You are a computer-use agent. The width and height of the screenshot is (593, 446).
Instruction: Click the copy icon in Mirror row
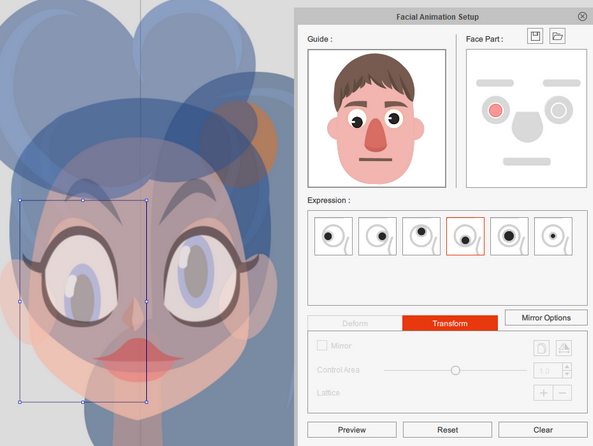541,348
